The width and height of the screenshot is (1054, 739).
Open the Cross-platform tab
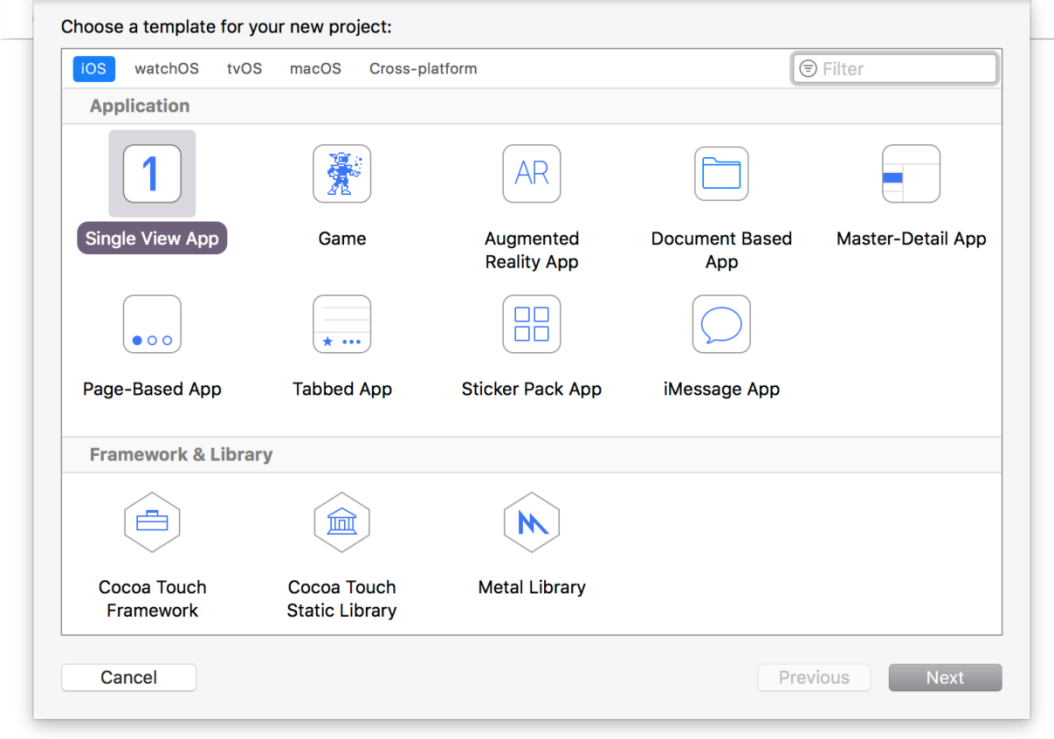(423, 69)
